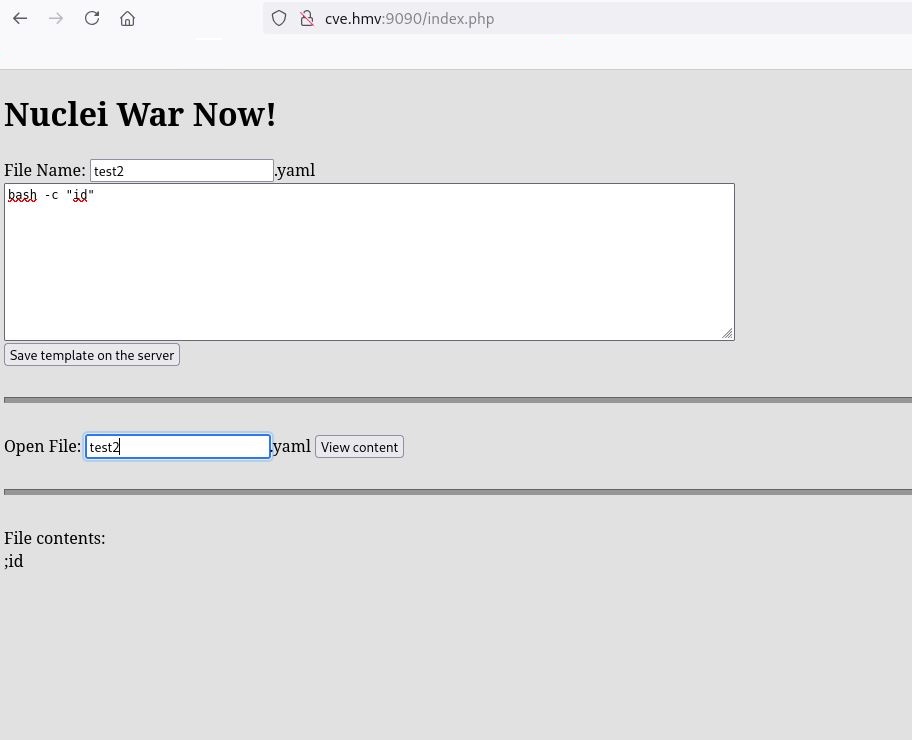This screenshot has width=912, height=740.
Task: Click the "Nuclei War Now!" heading
Action: click(140, 114)
